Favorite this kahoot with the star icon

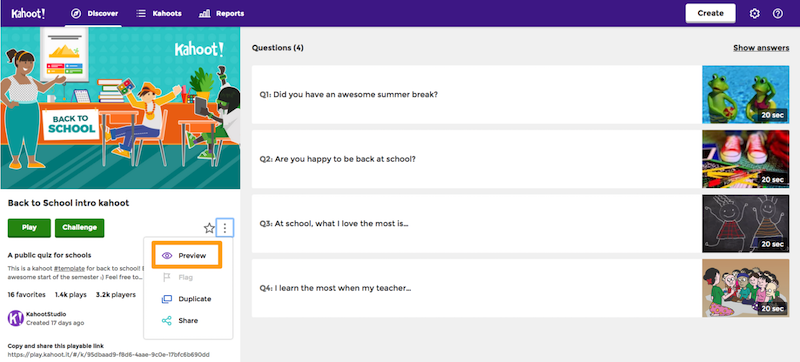coord(209,228)
